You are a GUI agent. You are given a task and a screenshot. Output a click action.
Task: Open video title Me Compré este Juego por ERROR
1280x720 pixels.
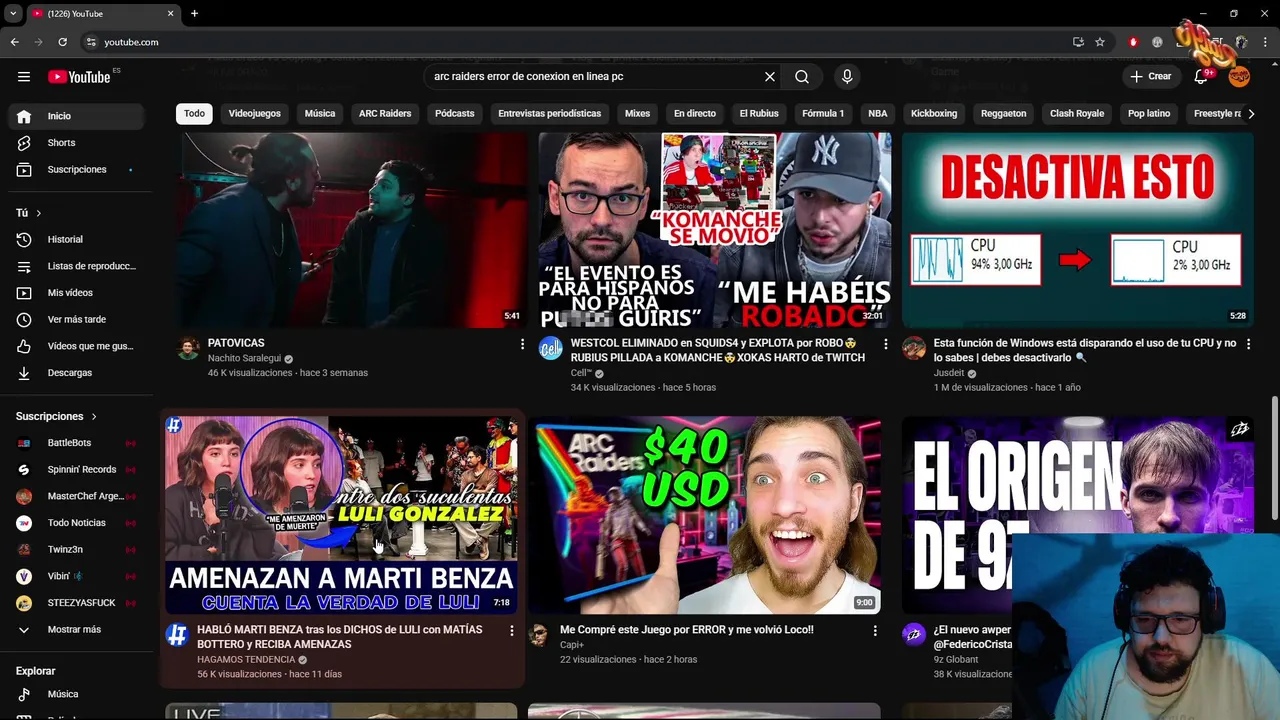click(x=687, y=630)
